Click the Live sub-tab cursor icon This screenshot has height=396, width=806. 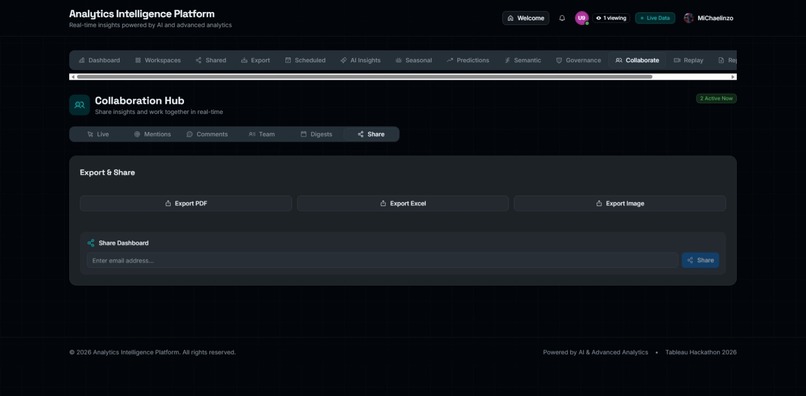[x=90, y=134]
